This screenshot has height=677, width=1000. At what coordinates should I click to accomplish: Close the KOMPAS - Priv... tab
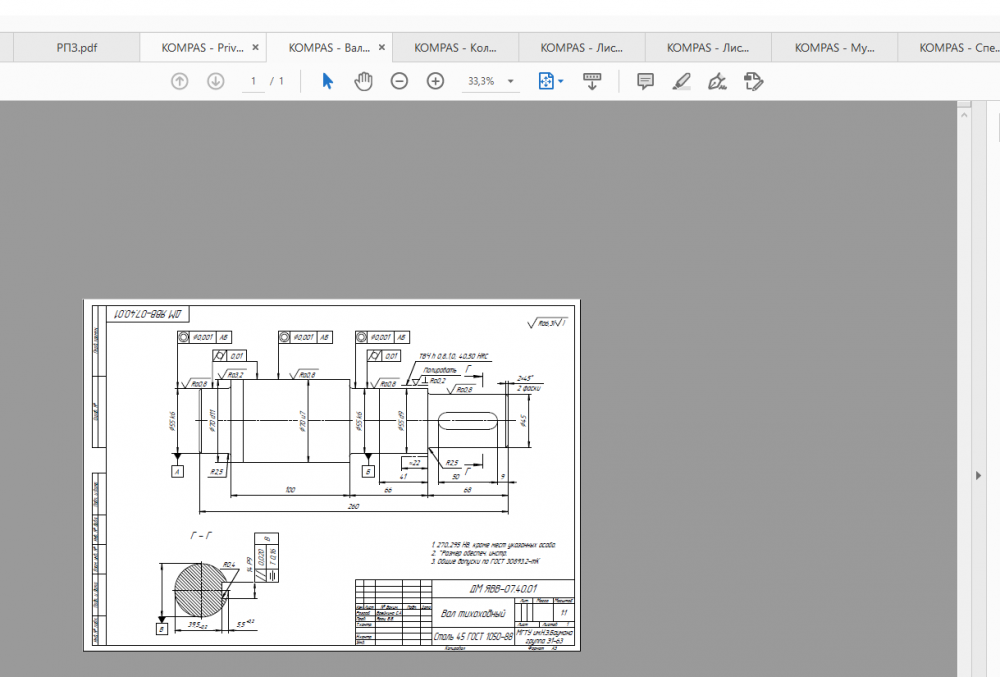point(255,47)
